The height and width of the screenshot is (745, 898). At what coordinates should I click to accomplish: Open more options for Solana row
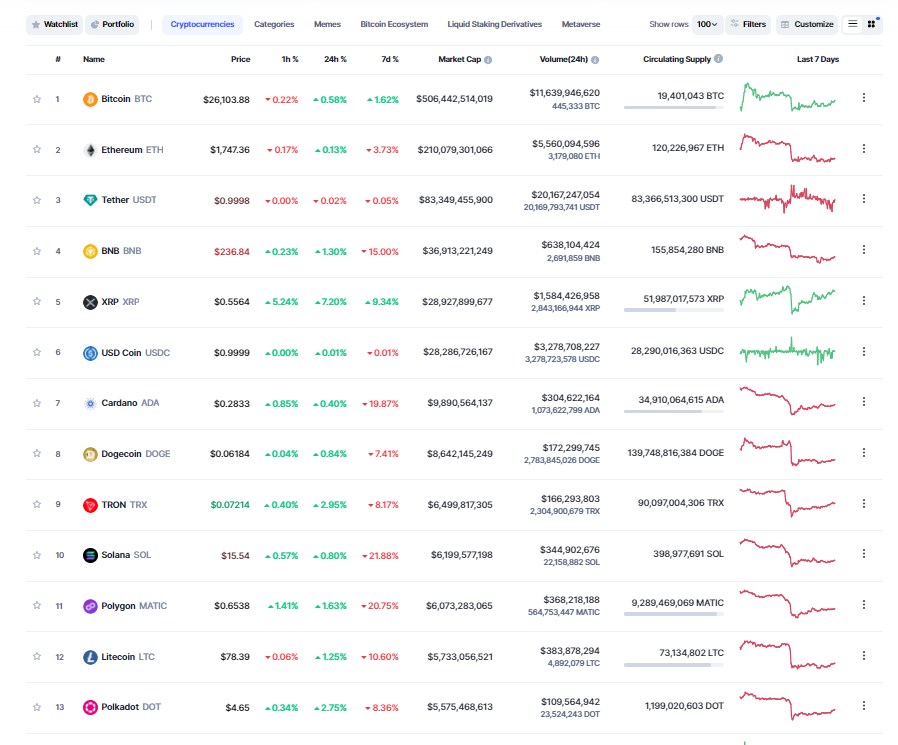click(x=864, y=554)
